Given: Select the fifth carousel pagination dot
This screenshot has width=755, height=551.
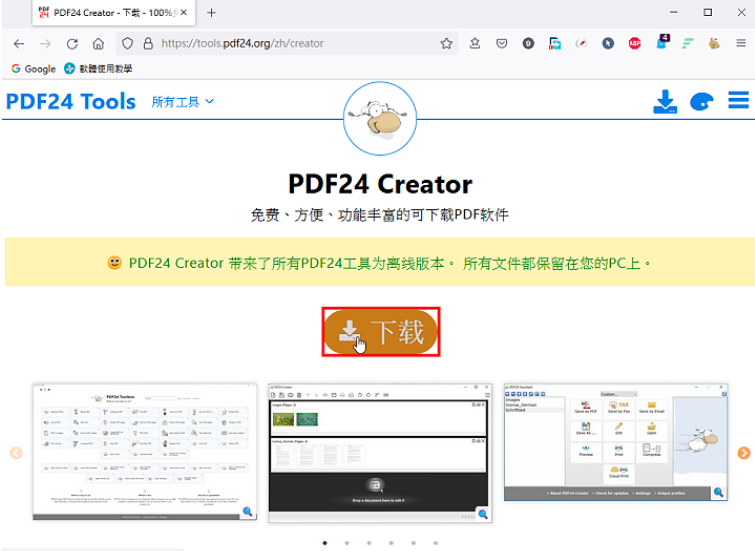Looking at the screenshot, I should coord(413,543).
